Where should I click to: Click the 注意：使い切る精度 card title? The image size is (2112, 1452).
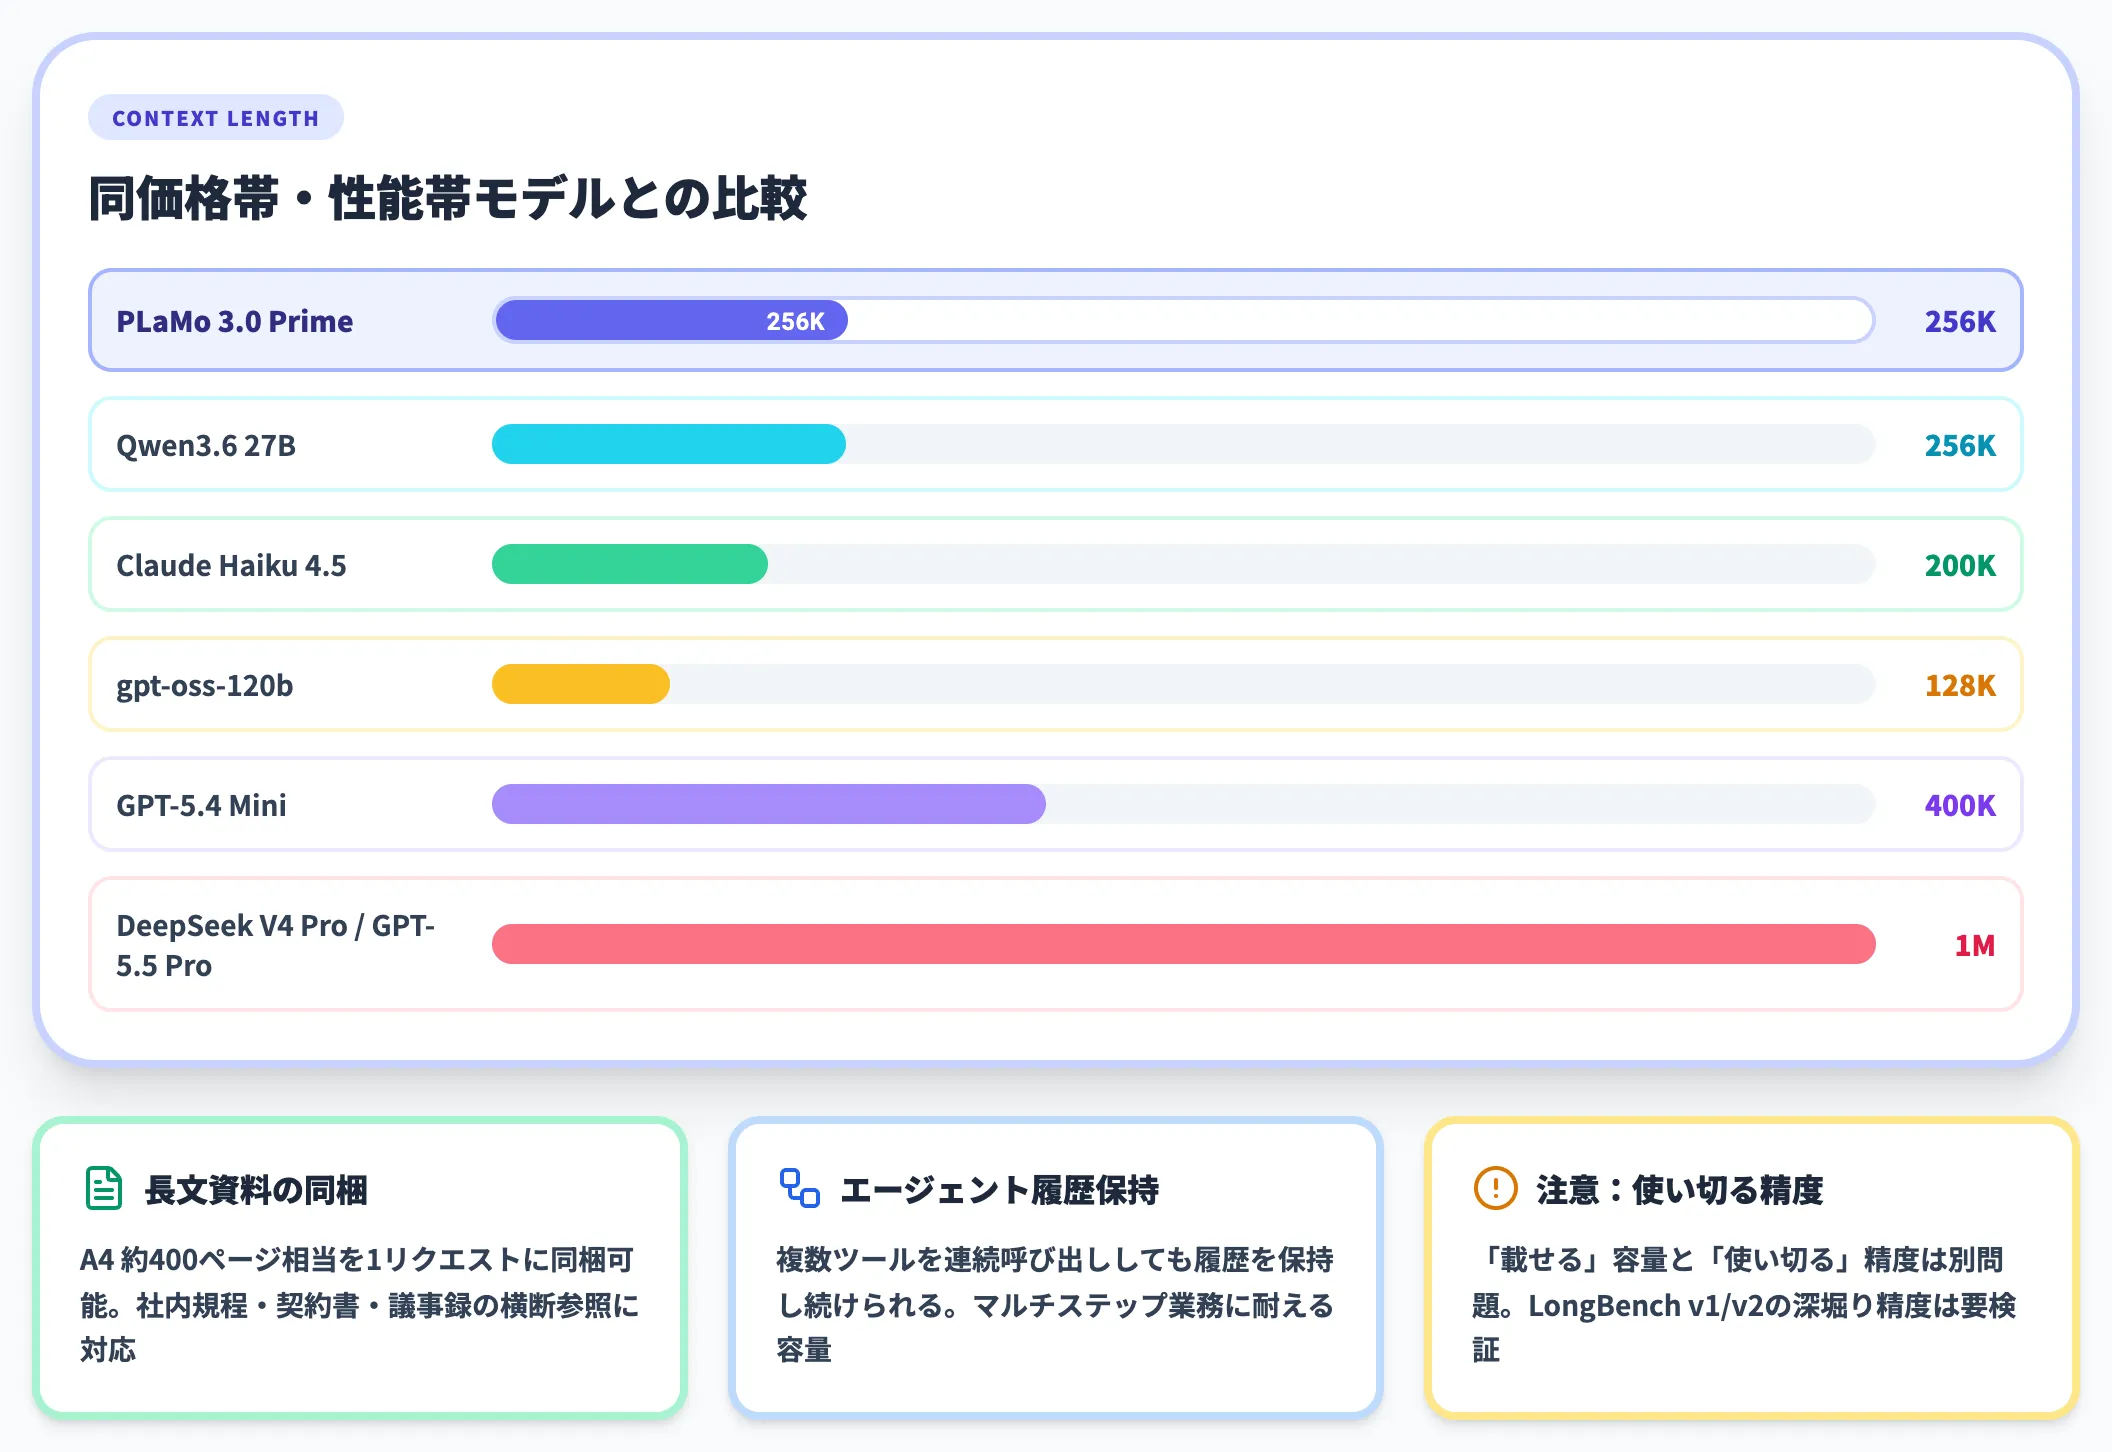(1680, 1190)
